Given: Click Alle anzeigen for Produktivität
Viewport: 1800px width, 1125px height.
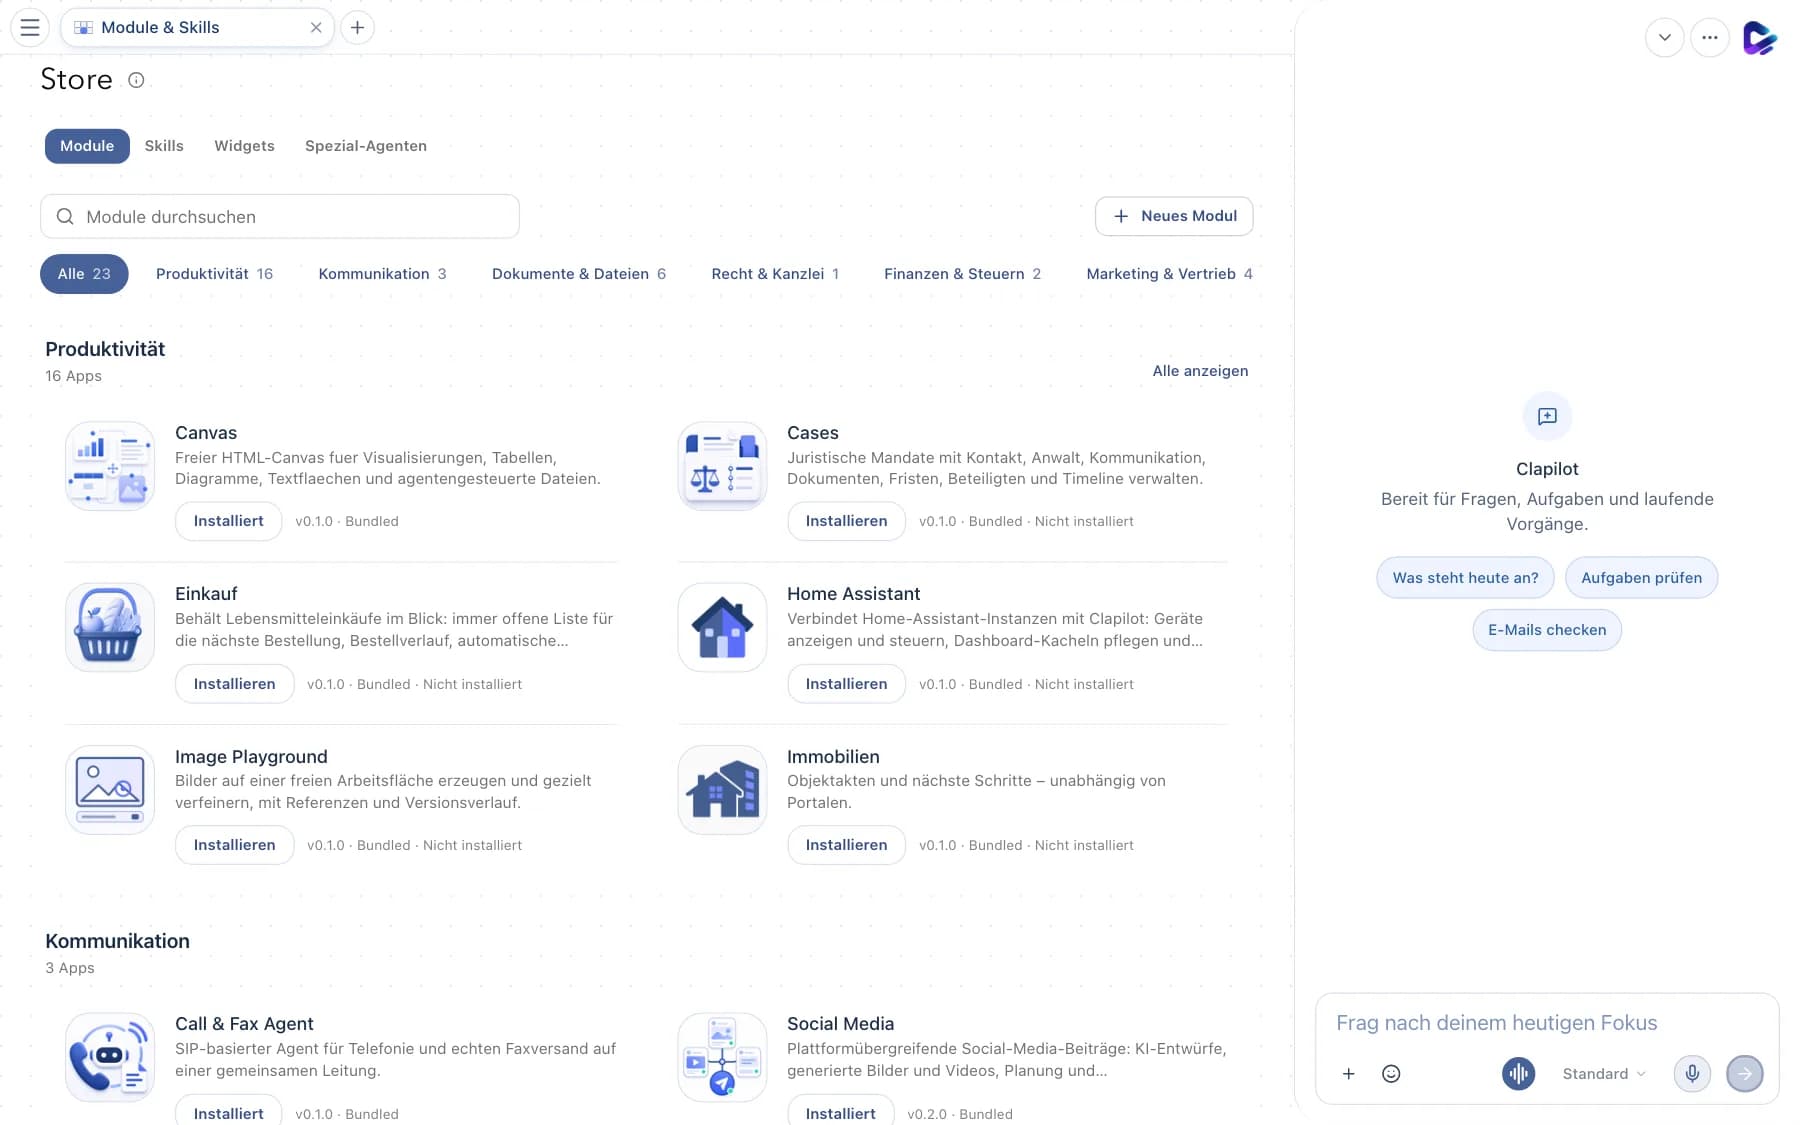Looking at the screenshot, I should point(1200,371).
